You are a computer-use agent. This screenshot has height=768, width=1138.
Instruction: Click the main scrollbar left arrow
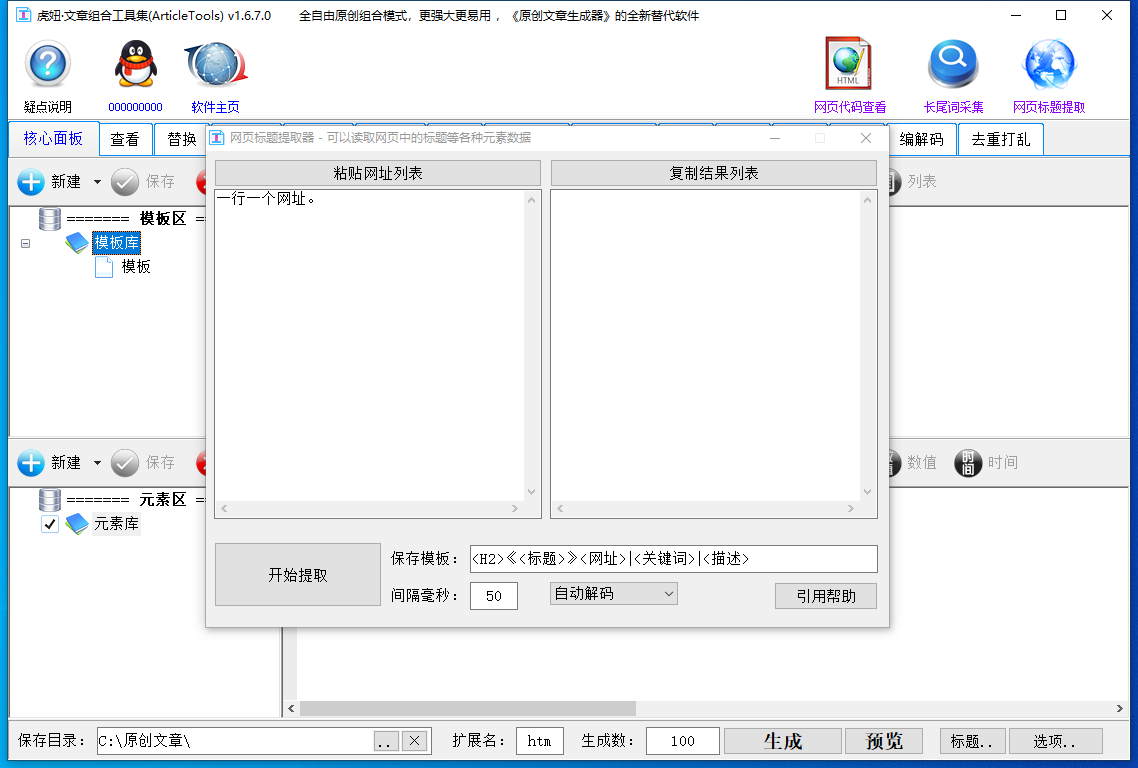click(291, 708)
